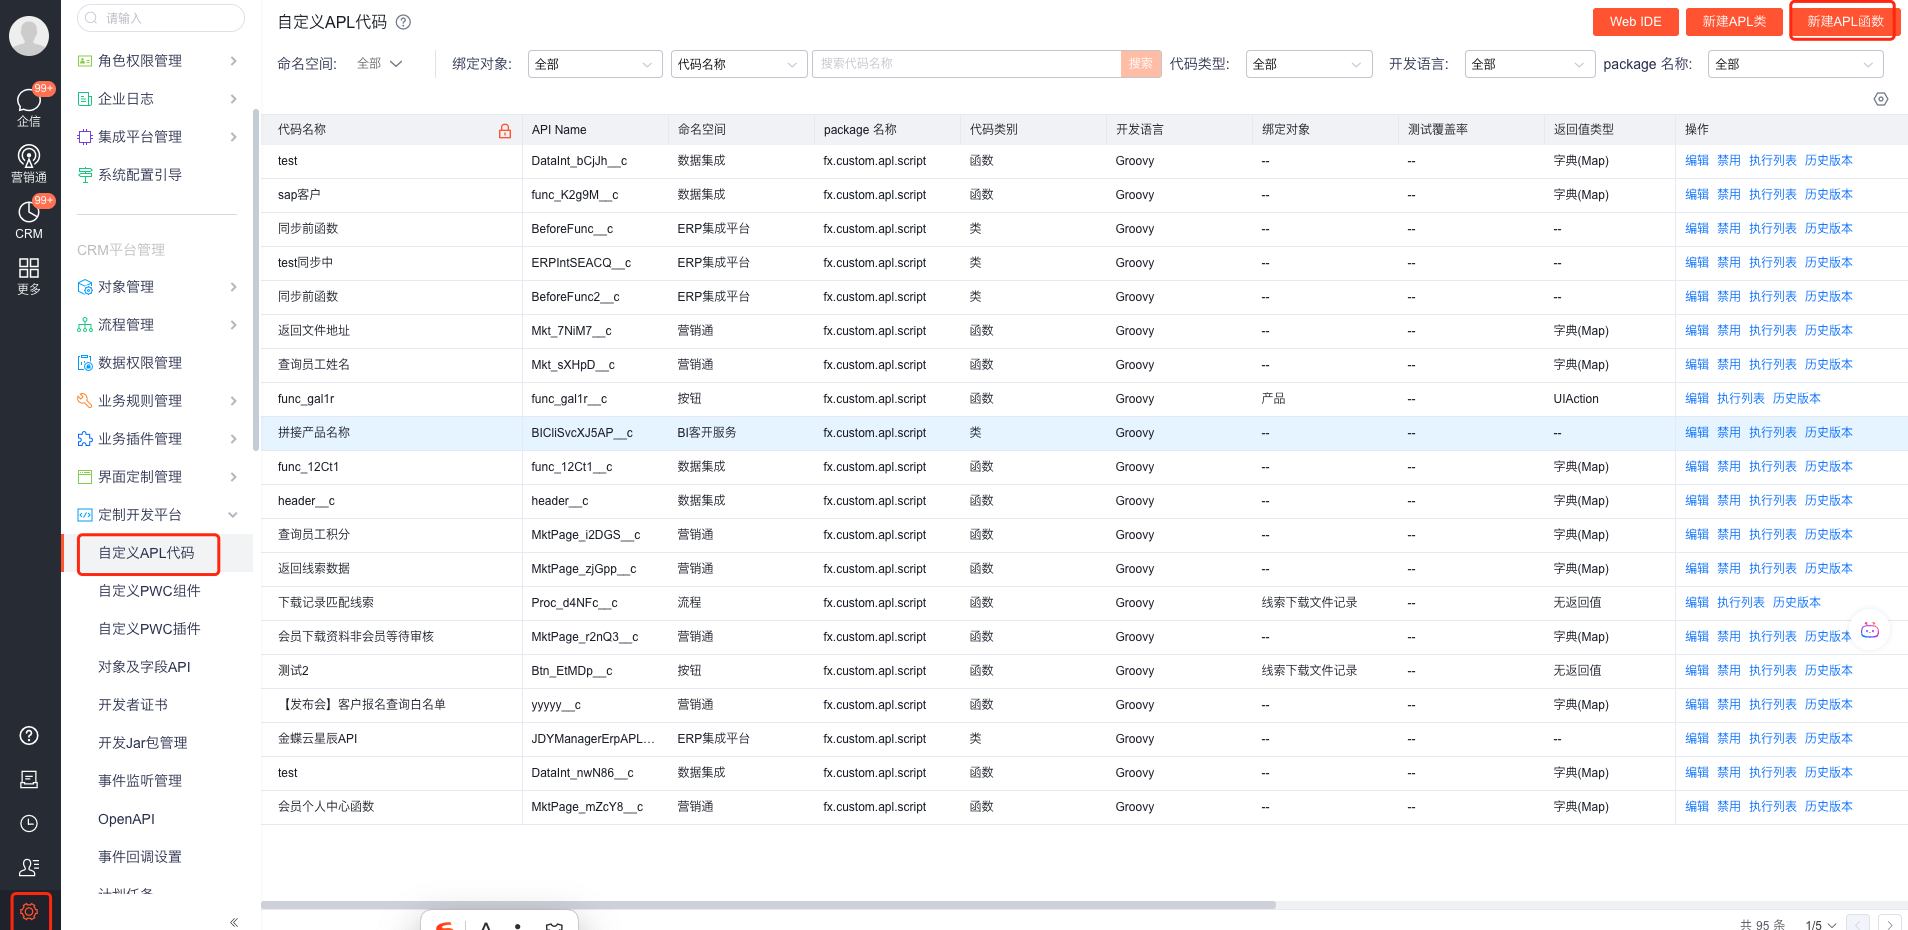Open 命名空间 全部 dropdown
Screen dimensions: 1908x930
click(380, 64)
